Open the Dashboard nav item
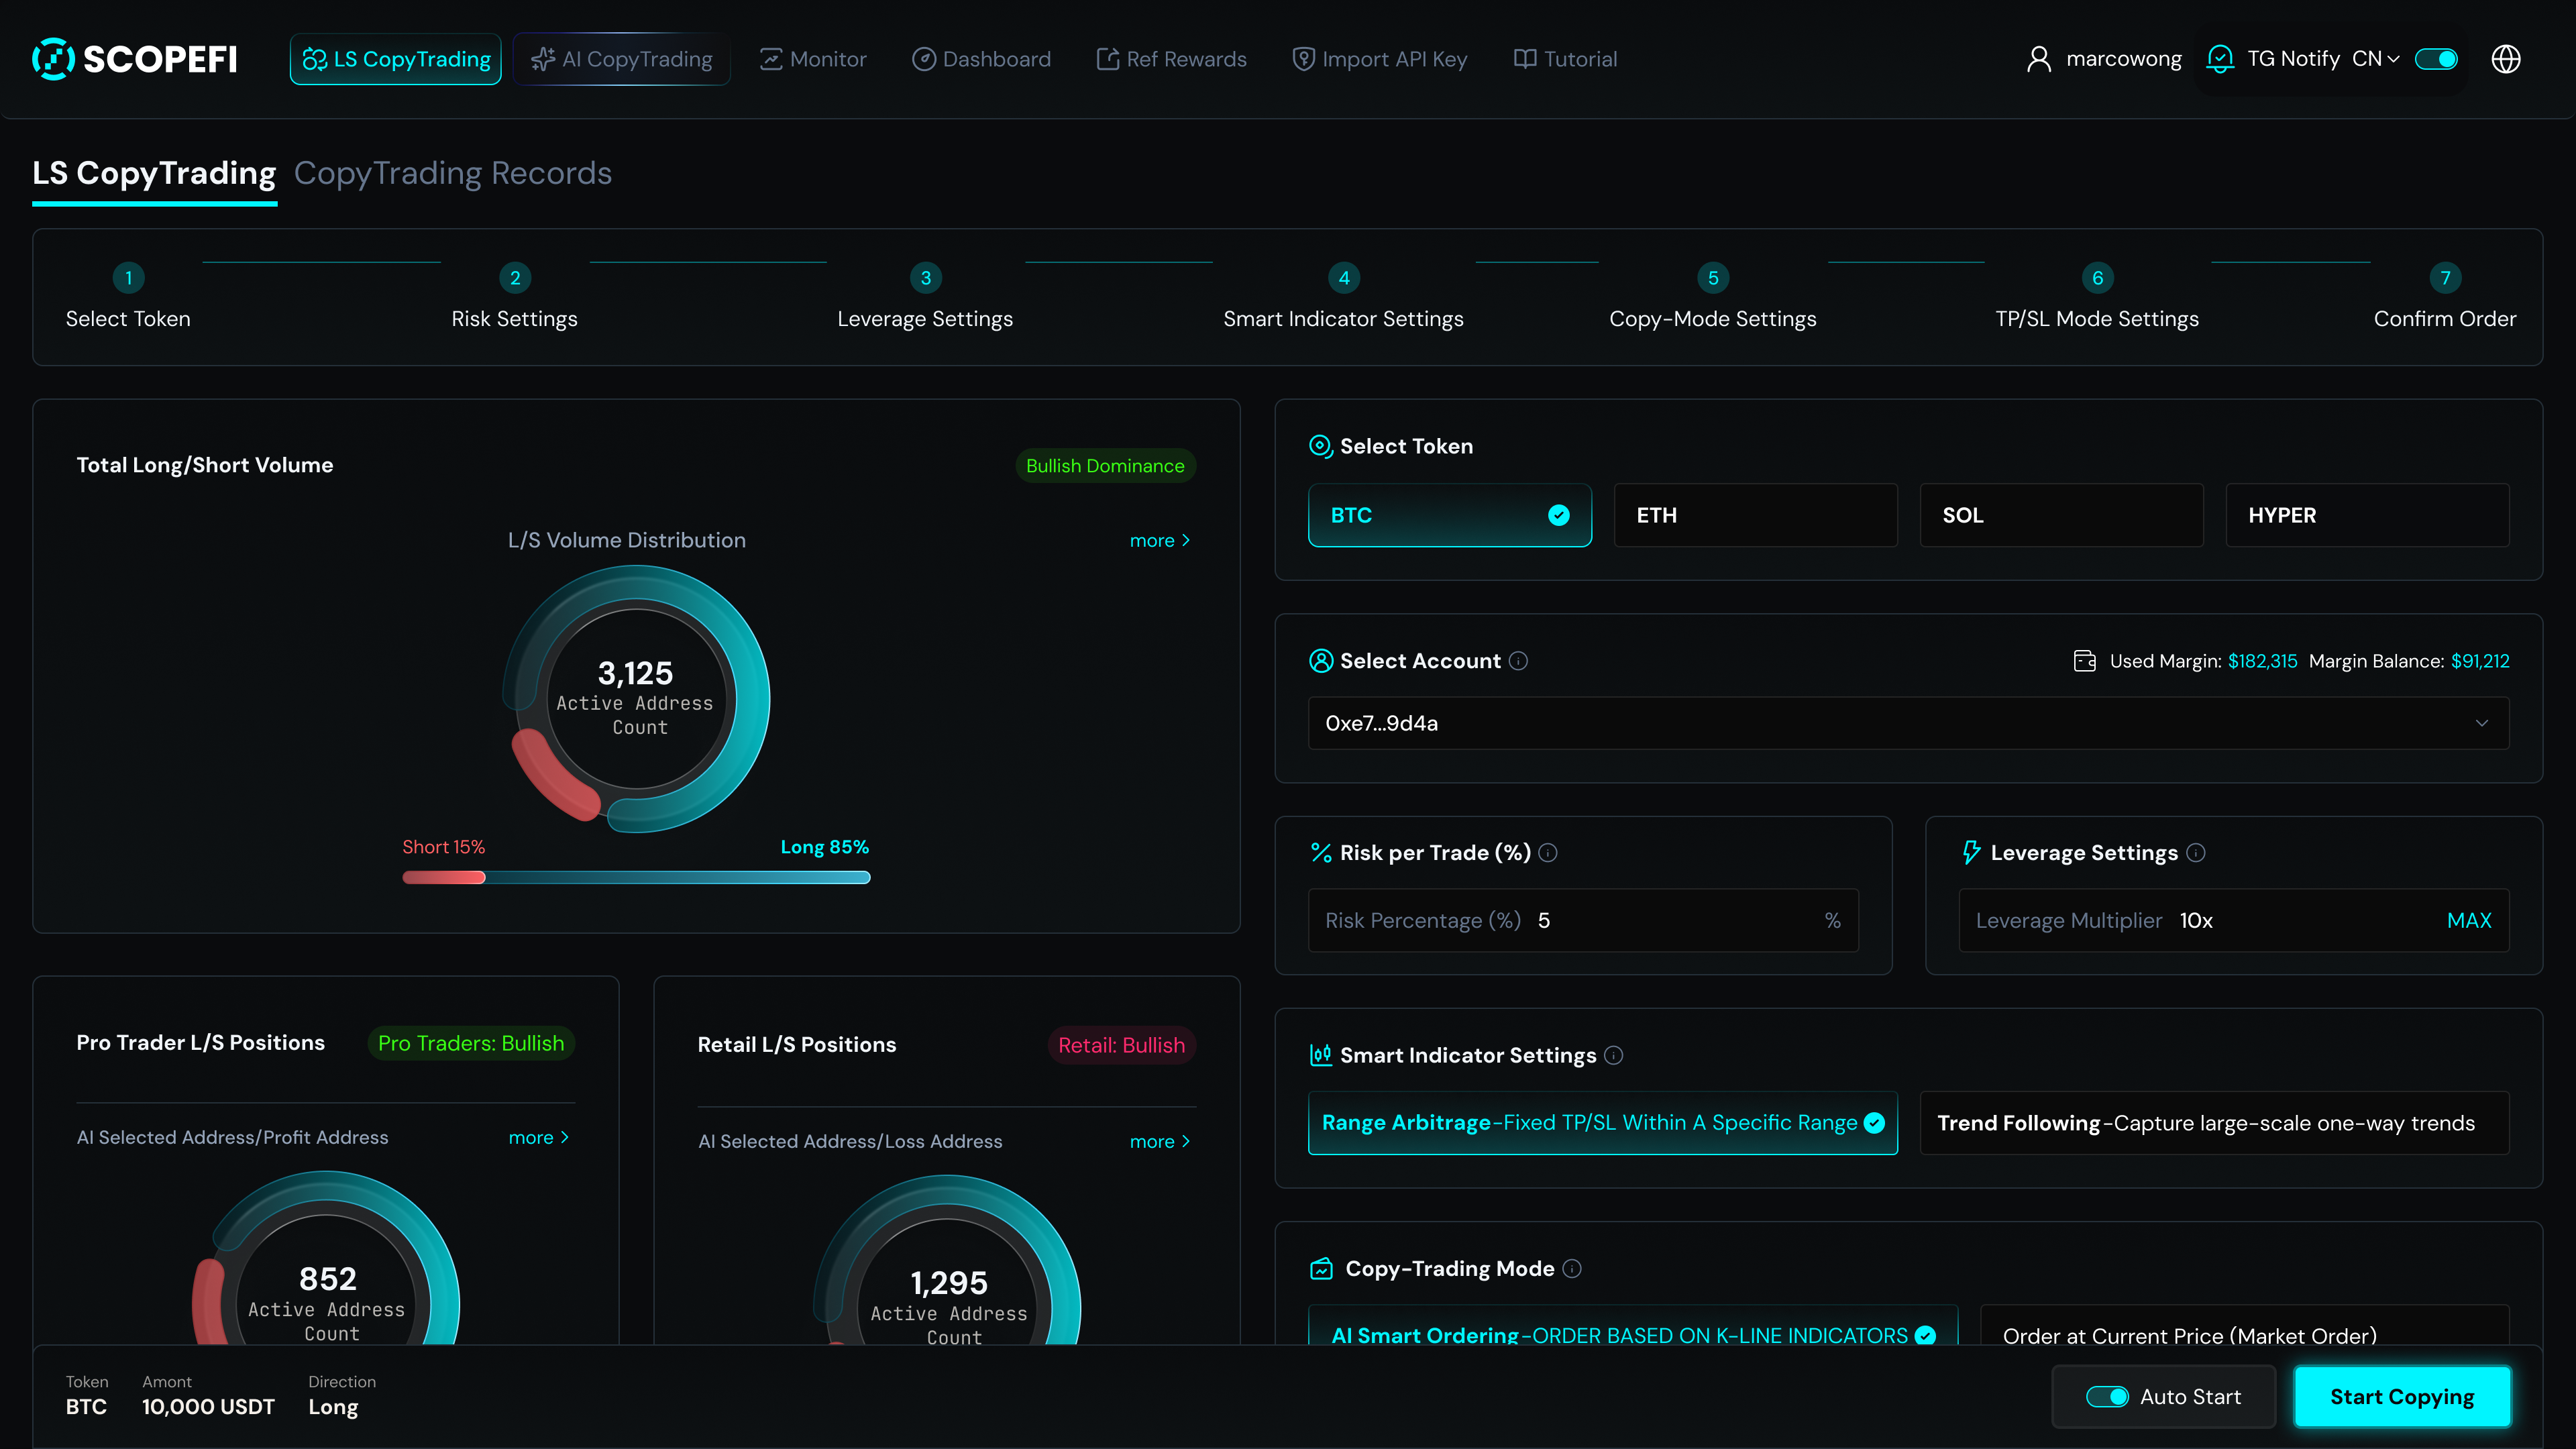This screenshot has height=1449, width=2576. pyautogui.click(x=981, y=59)
